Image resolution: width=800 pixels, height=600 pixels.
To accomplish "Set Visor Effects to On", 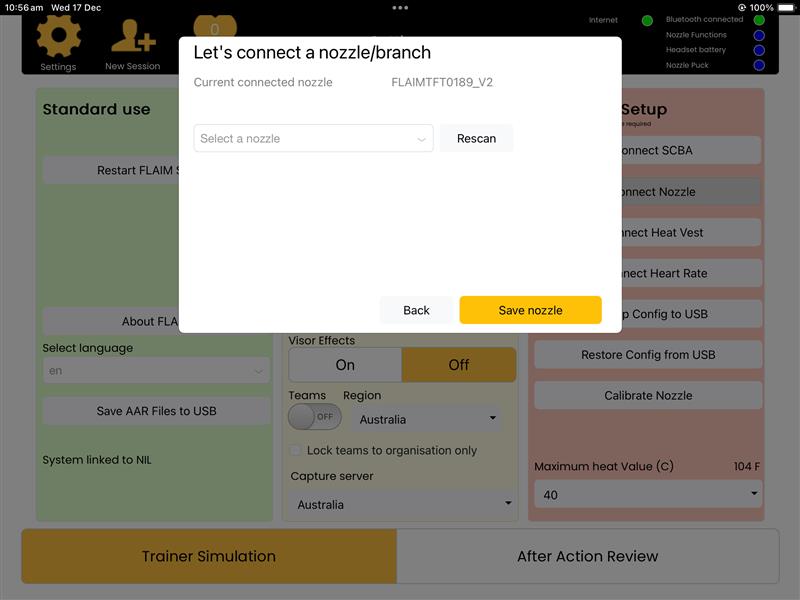I will click(345, 365).
